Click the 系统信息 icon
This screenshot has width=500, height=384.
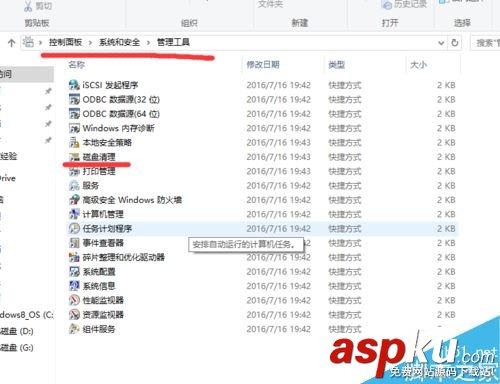click(74, 286)
